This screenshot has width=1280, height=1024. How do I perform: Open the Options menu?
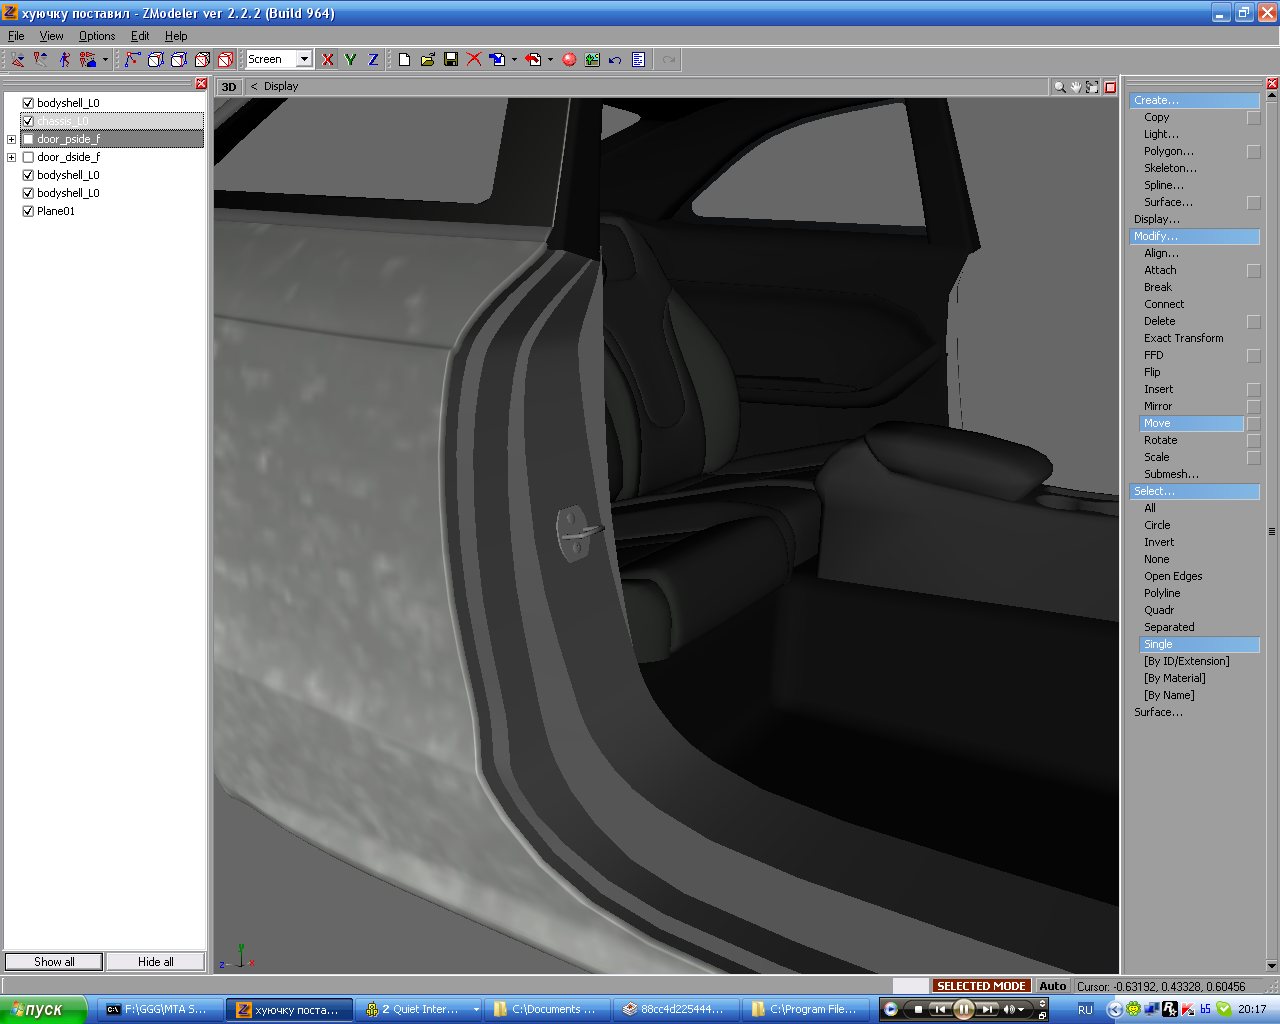(x=97, y=36)
